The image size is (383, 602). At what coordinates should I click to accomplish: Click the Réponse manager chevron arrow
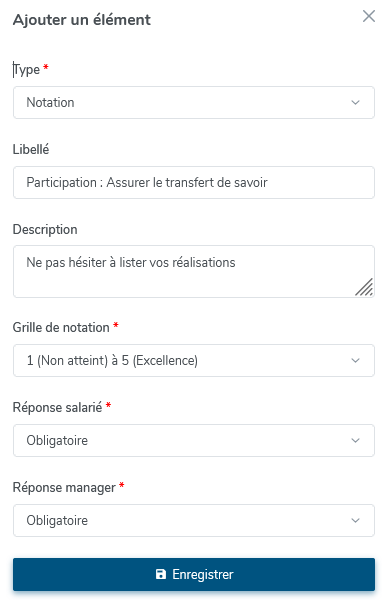(355, 521)
